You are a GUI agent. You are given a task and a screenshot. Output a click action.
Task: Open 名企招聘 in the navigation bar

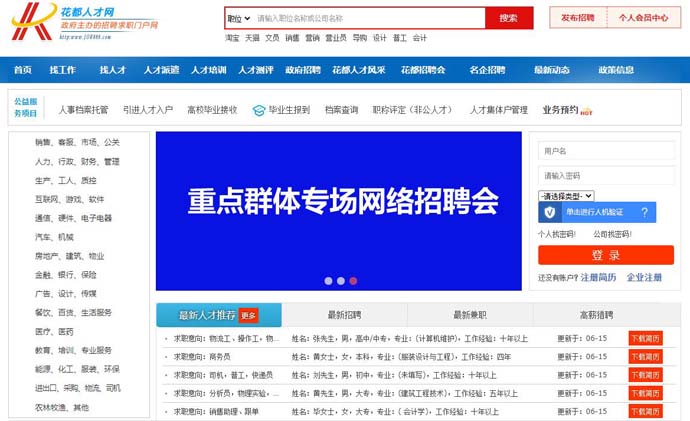click(487, 70)
